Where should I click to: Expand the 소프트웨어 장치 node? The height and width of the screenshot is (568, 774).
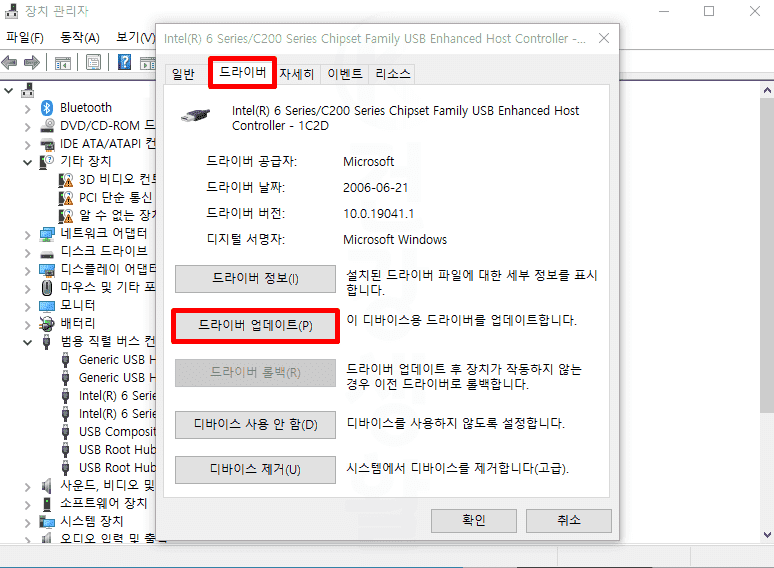(x=28, y=505)
